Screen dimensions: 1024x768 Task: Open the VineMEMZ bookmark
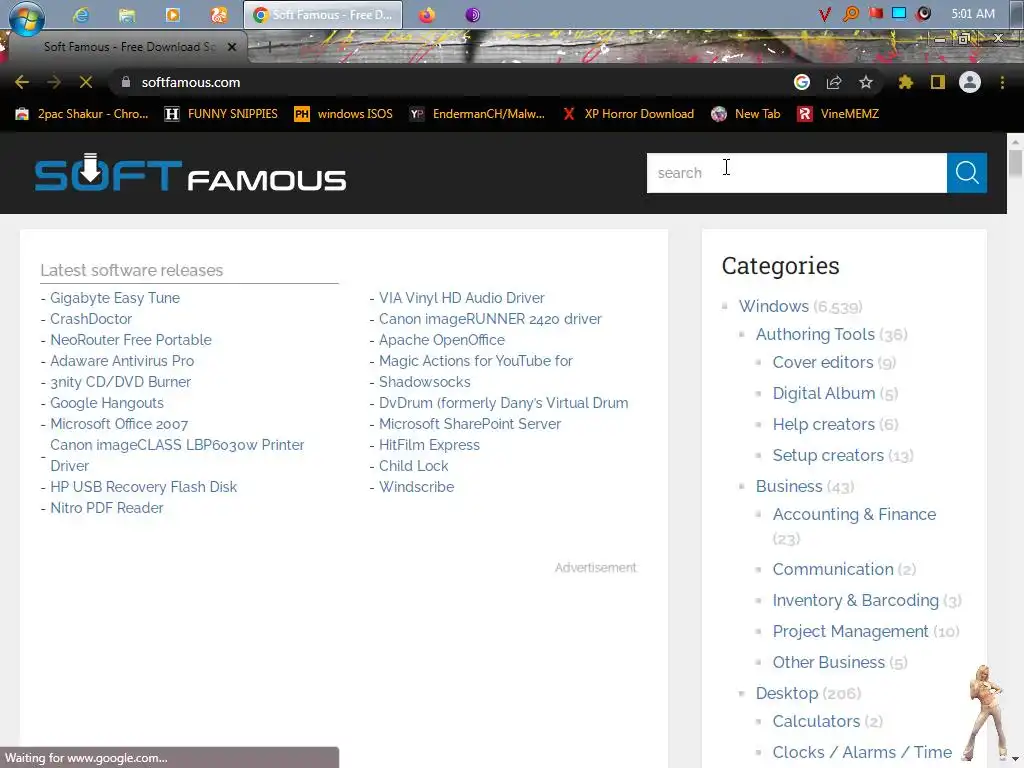point(839,114)
